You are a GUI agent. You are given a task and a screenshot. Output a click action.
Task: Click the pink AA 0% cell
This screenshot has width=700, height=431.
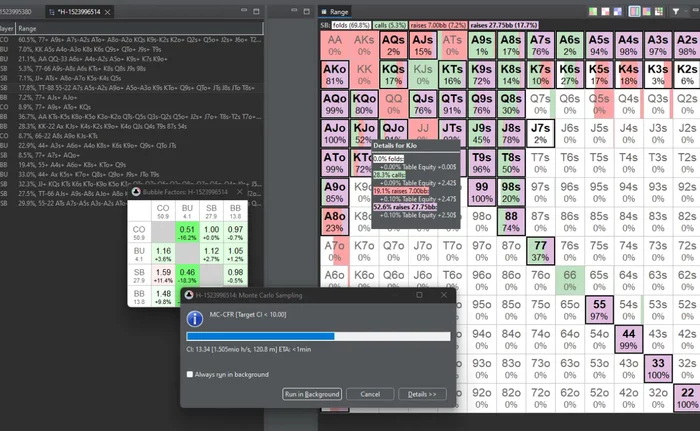335,46
